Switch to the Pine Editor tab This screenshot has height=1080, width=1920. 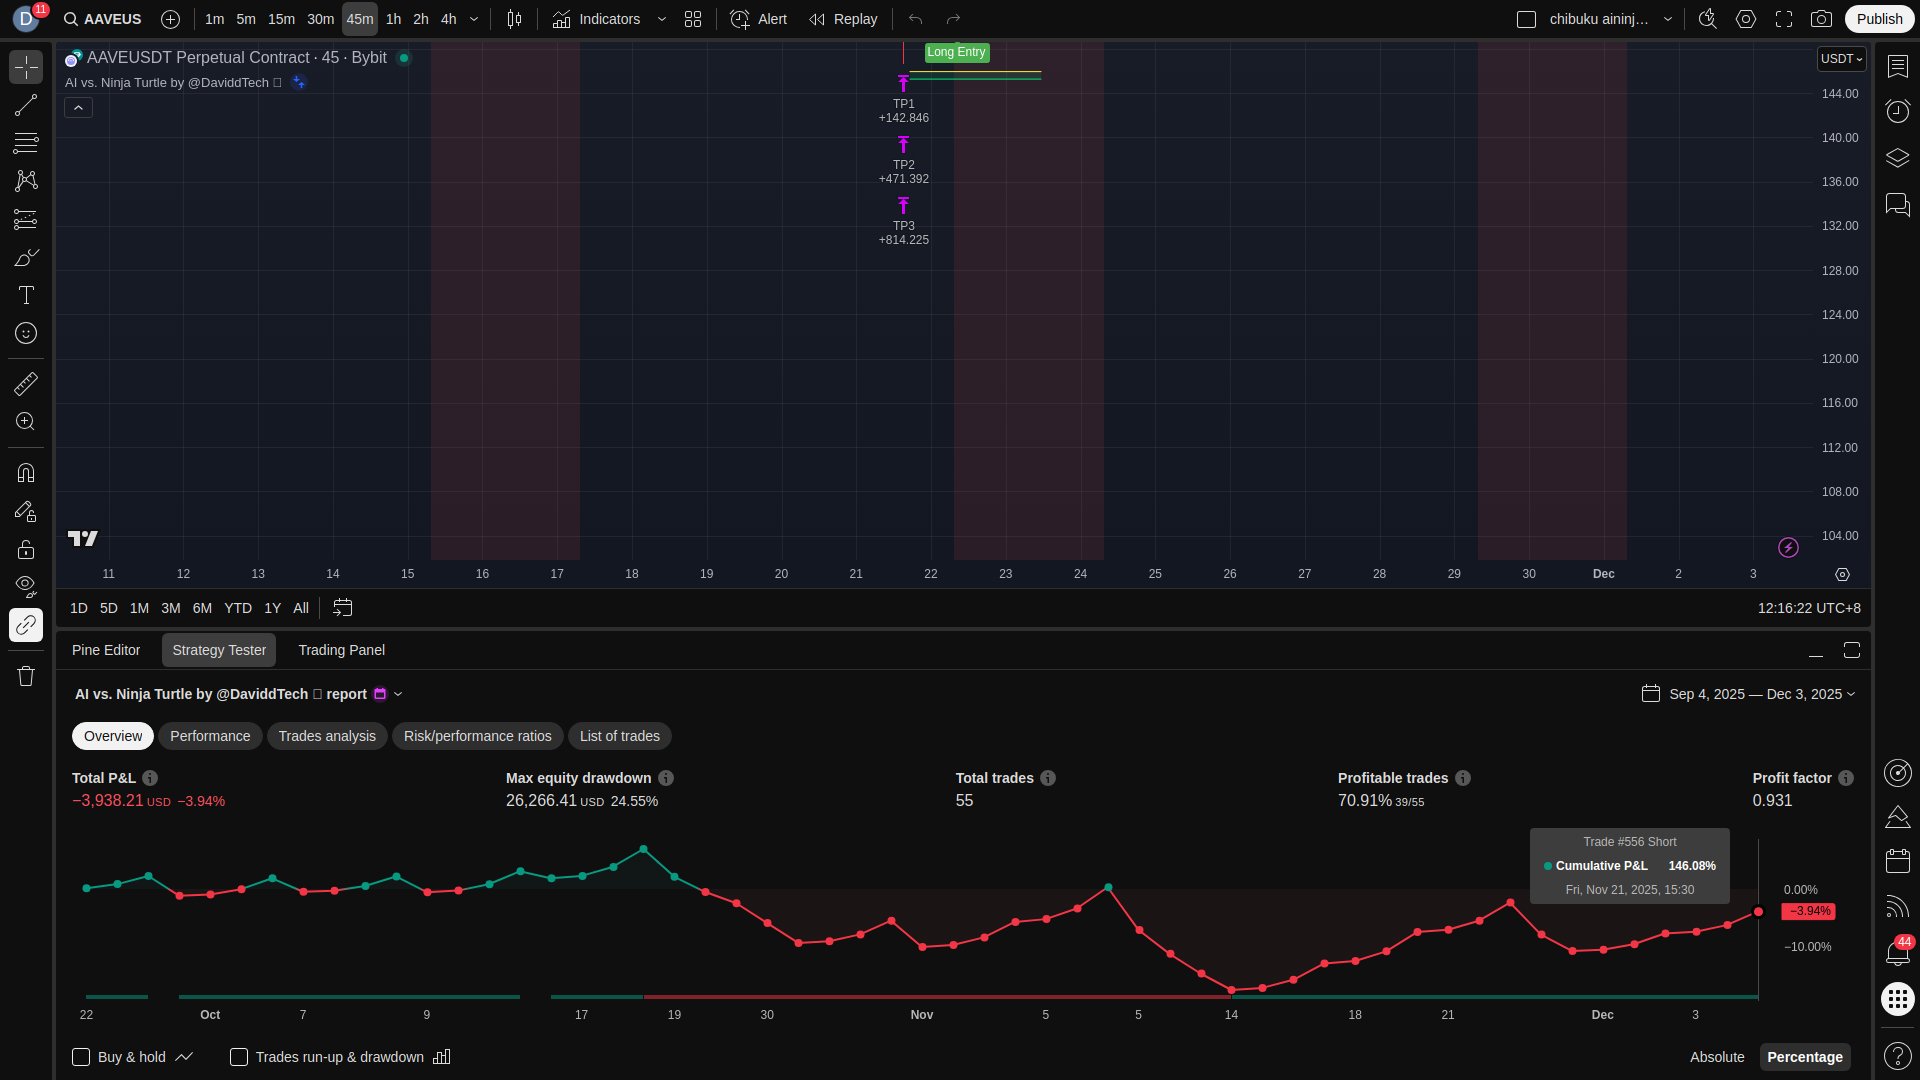pyautogui.click(x=106, y=650)
